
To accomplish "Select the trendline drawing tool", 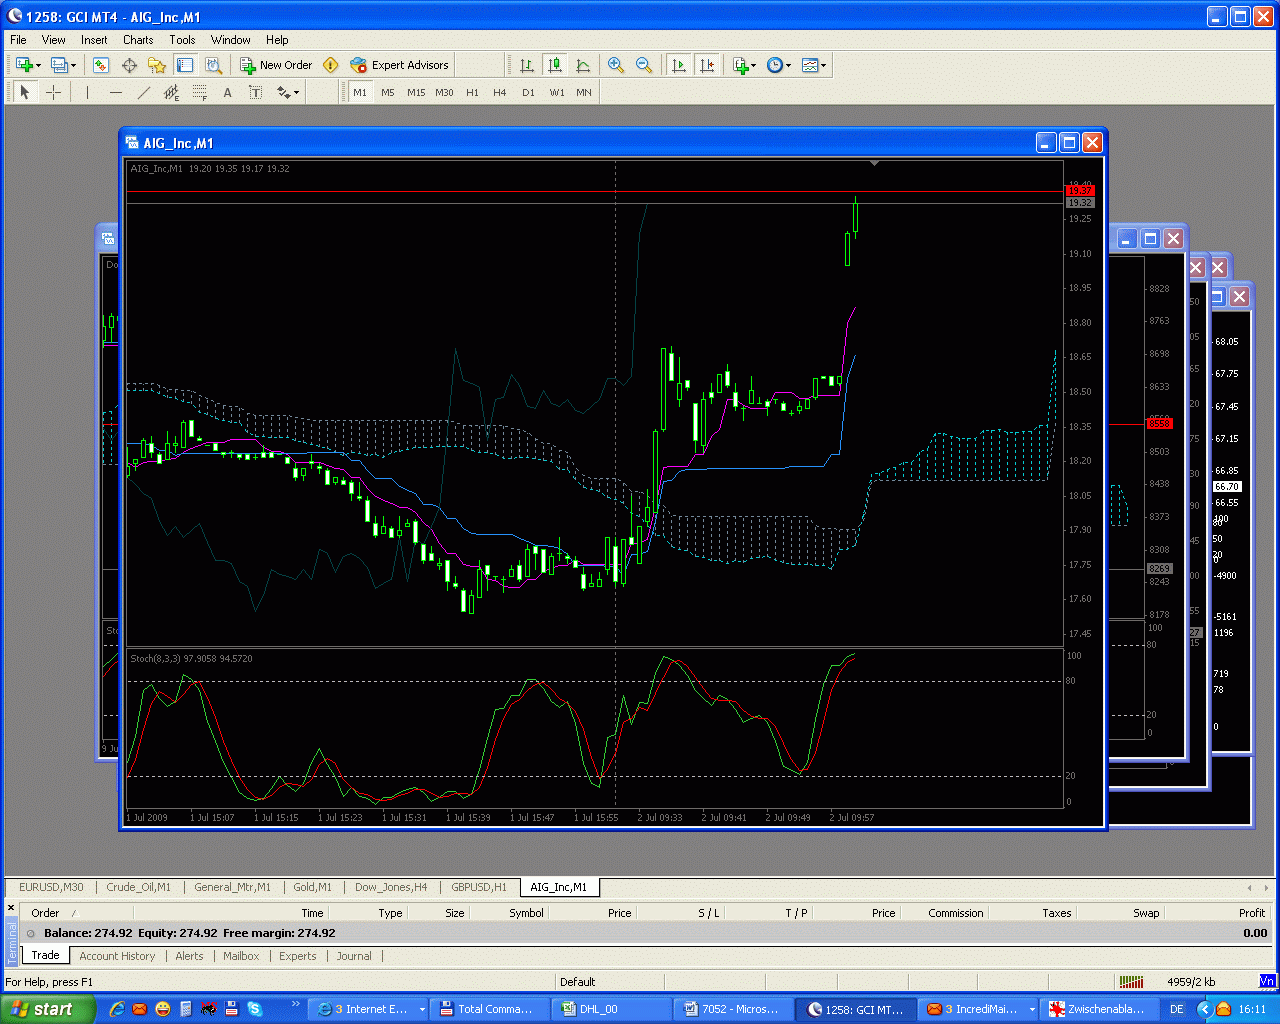I will click(143, 92).
